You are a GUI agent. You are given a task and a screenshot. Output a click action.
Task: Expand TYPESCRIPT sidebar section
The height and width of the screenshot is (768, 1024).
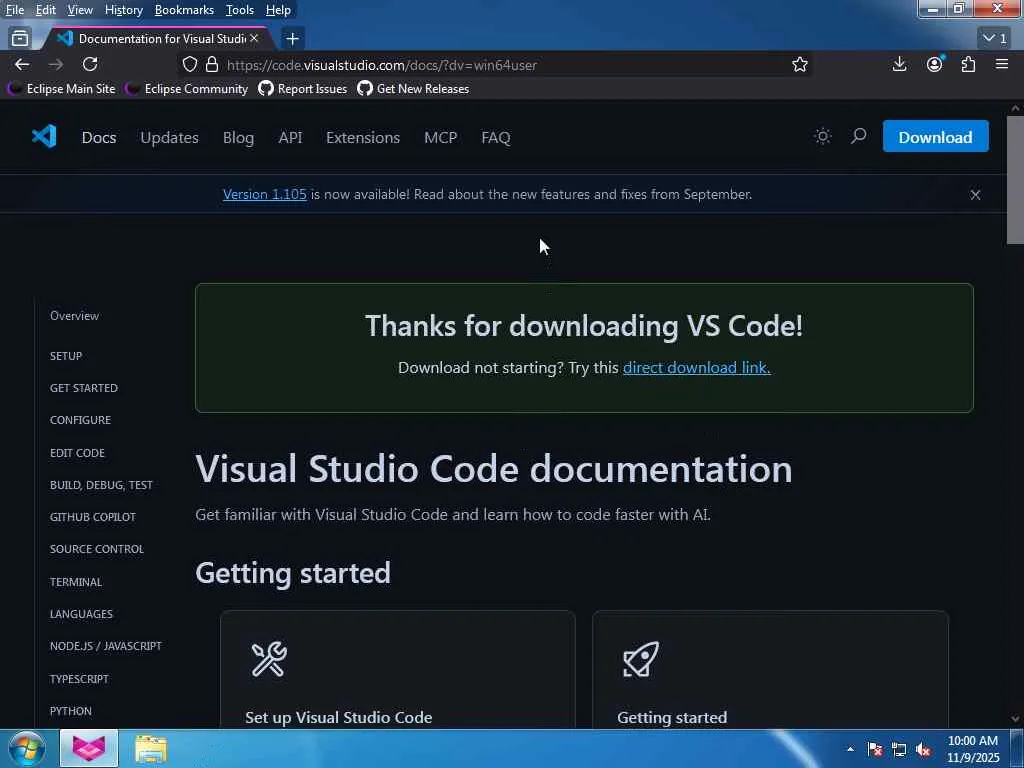click(x=79, y=679)
